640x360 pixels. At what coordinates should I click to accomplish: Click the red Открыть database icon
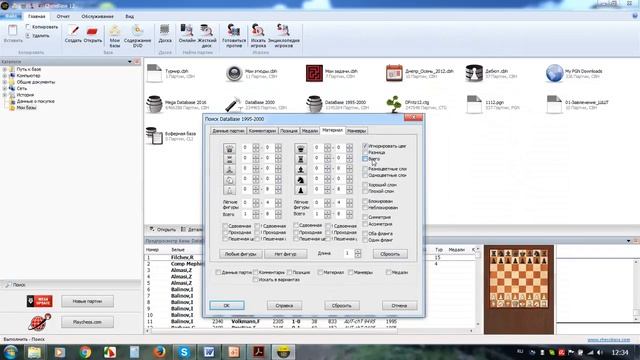click(93, 34)
